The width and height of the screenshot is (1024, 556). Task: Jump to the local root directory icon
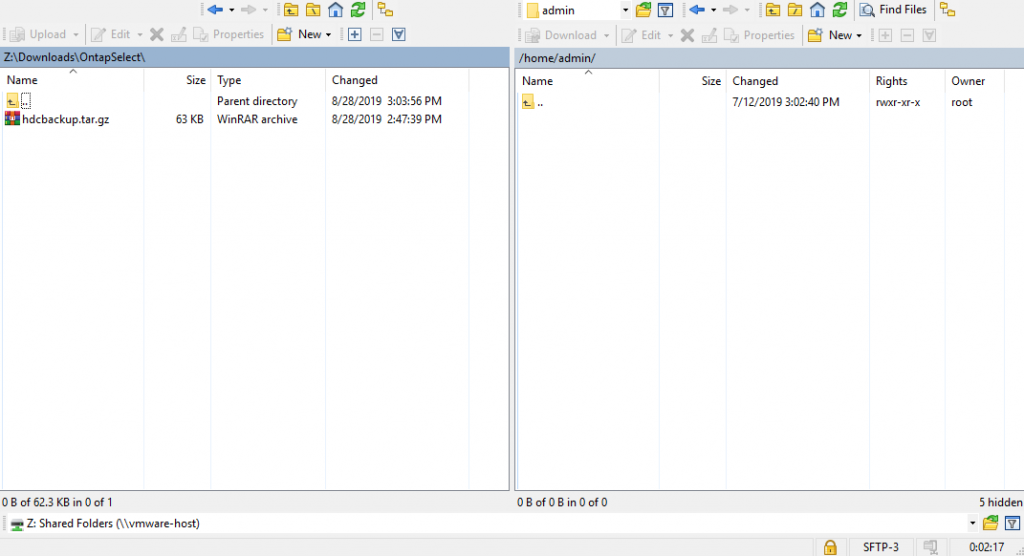pyautogui.click(x=313, y=10)
